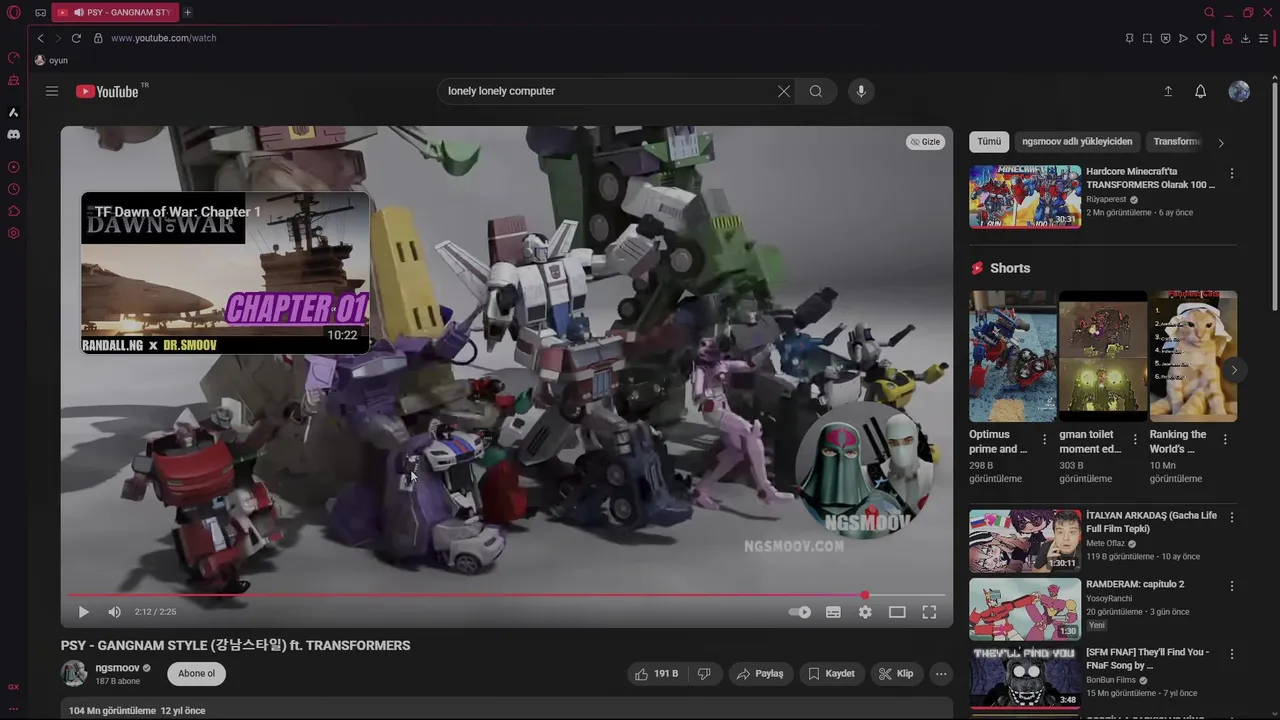
Task: Clear the YouTube search box text
Action: (784, 91)
